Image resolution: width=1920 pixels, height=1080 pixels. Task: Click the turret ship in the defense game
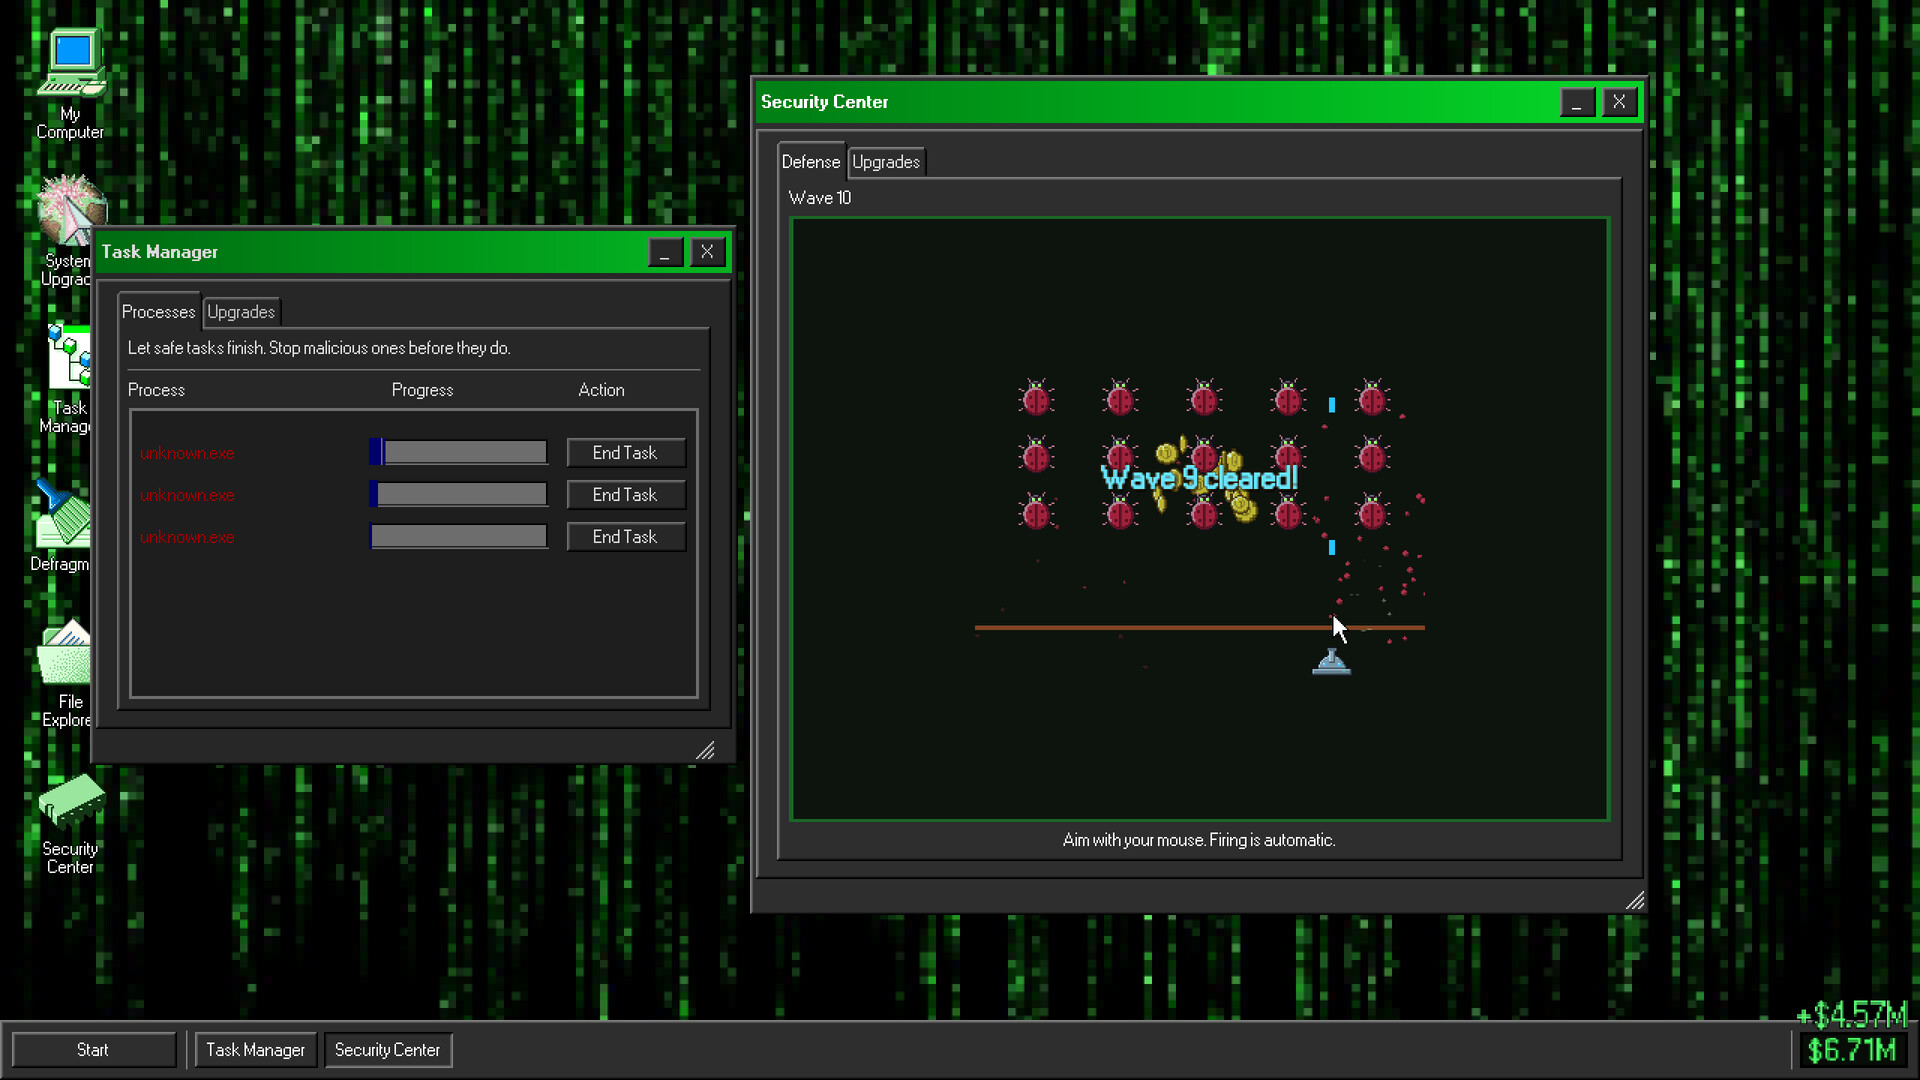point(1331,662)
